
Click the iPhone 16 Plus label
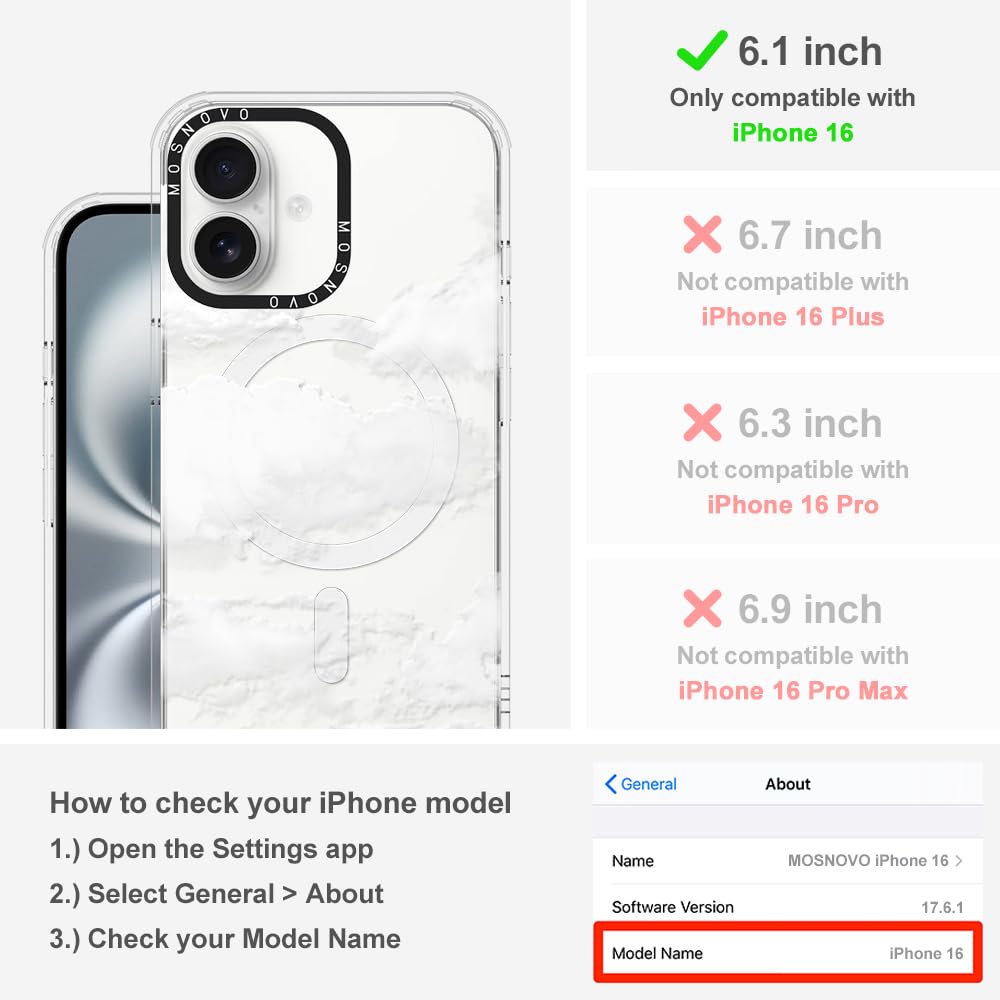(792, 316)
